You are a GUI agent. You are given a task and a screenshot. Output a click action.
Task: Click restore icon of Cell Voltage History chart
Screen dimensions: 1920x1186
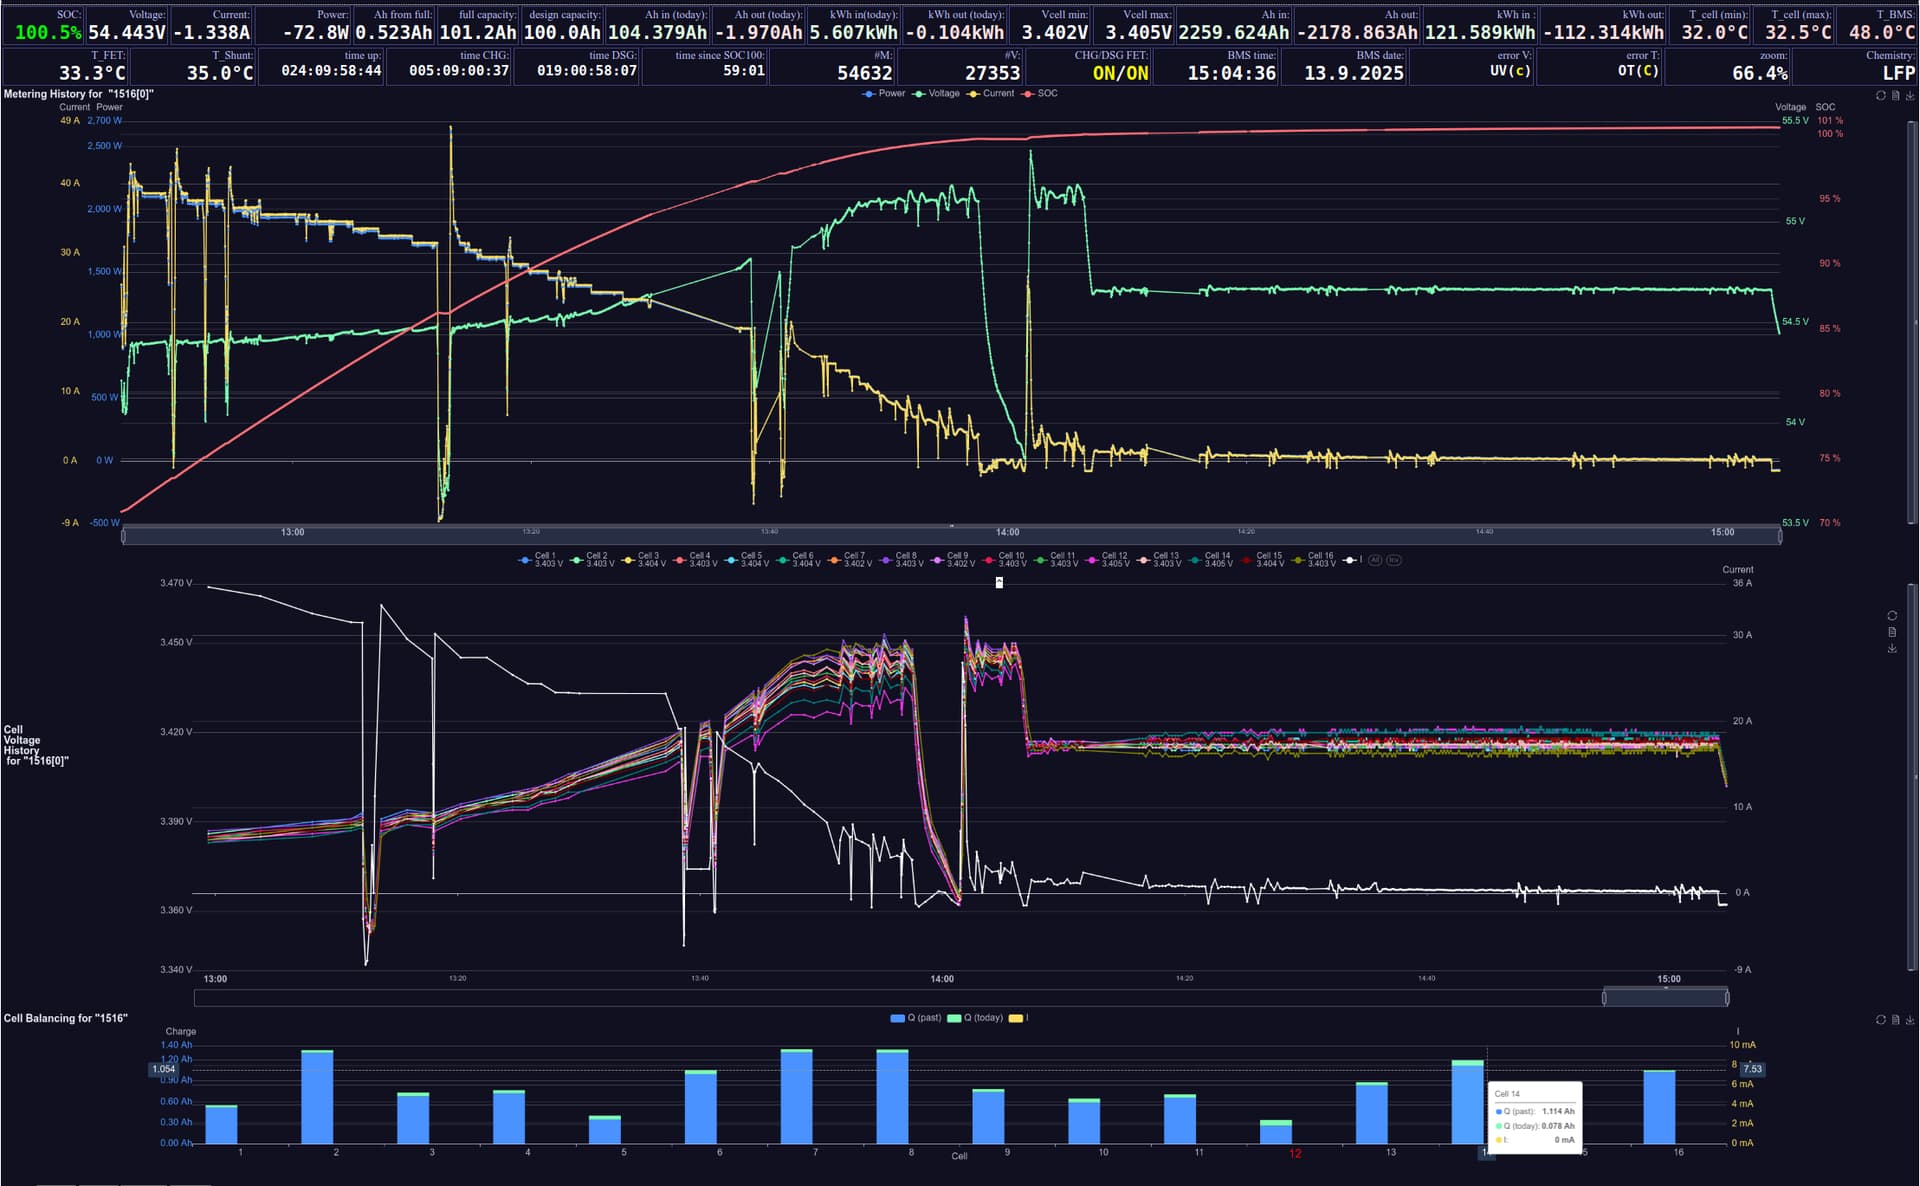click(x=1892, y=616)
